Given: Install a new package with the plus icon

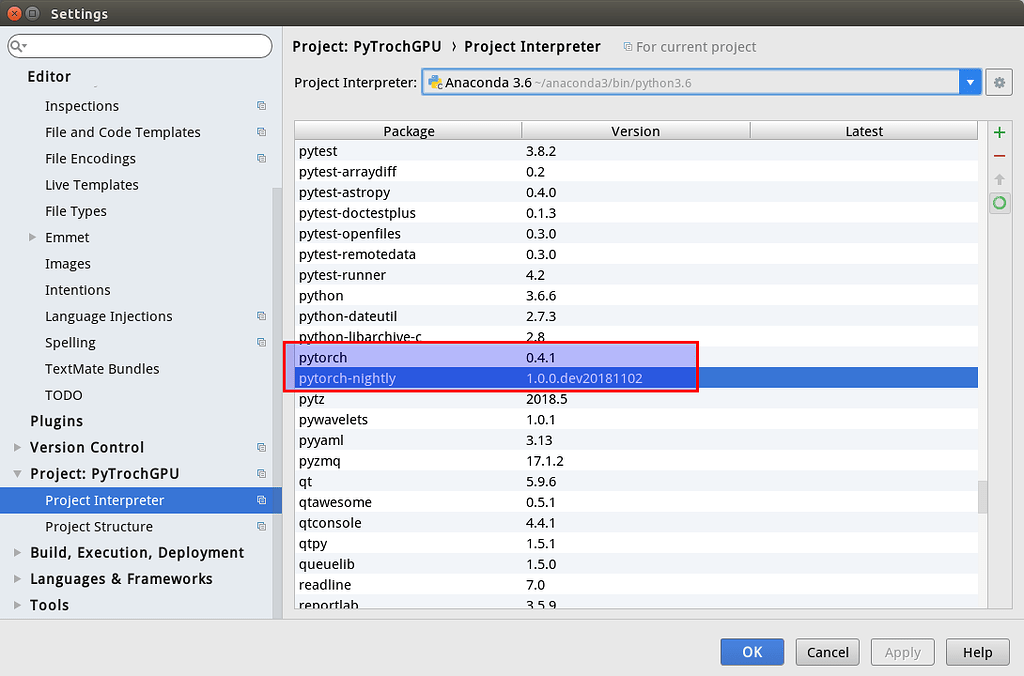Looking at the screenshot, I should 999,131.
